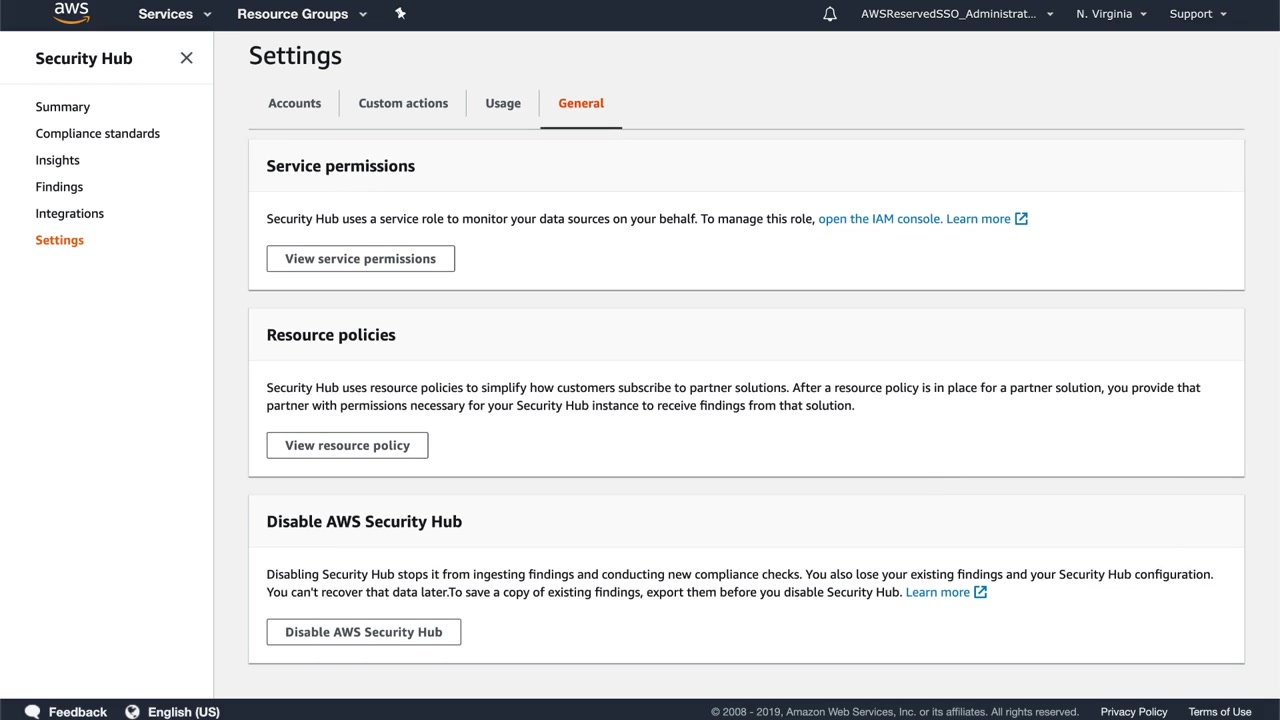Click the AWS logo icon
This screenshot has width=1280, height=720.
click(x=71, y=13)
